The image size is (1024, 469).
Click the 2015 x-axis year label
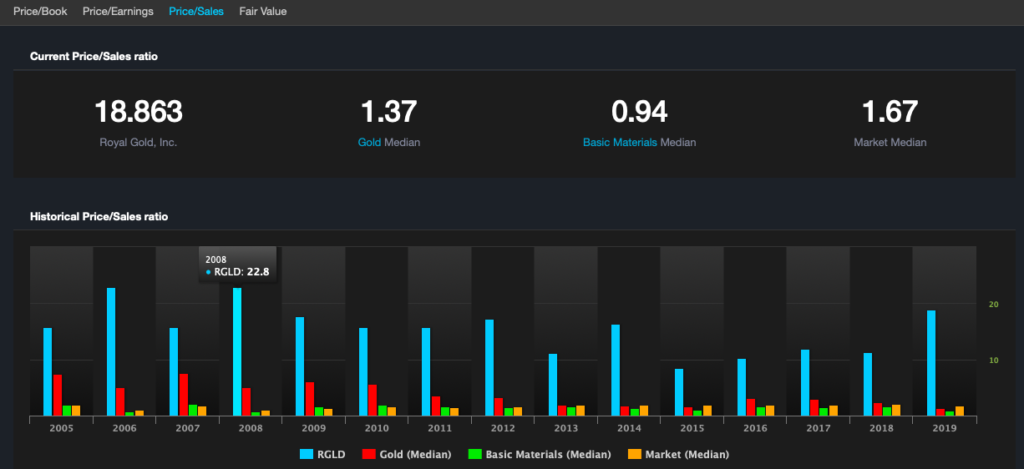692,429
